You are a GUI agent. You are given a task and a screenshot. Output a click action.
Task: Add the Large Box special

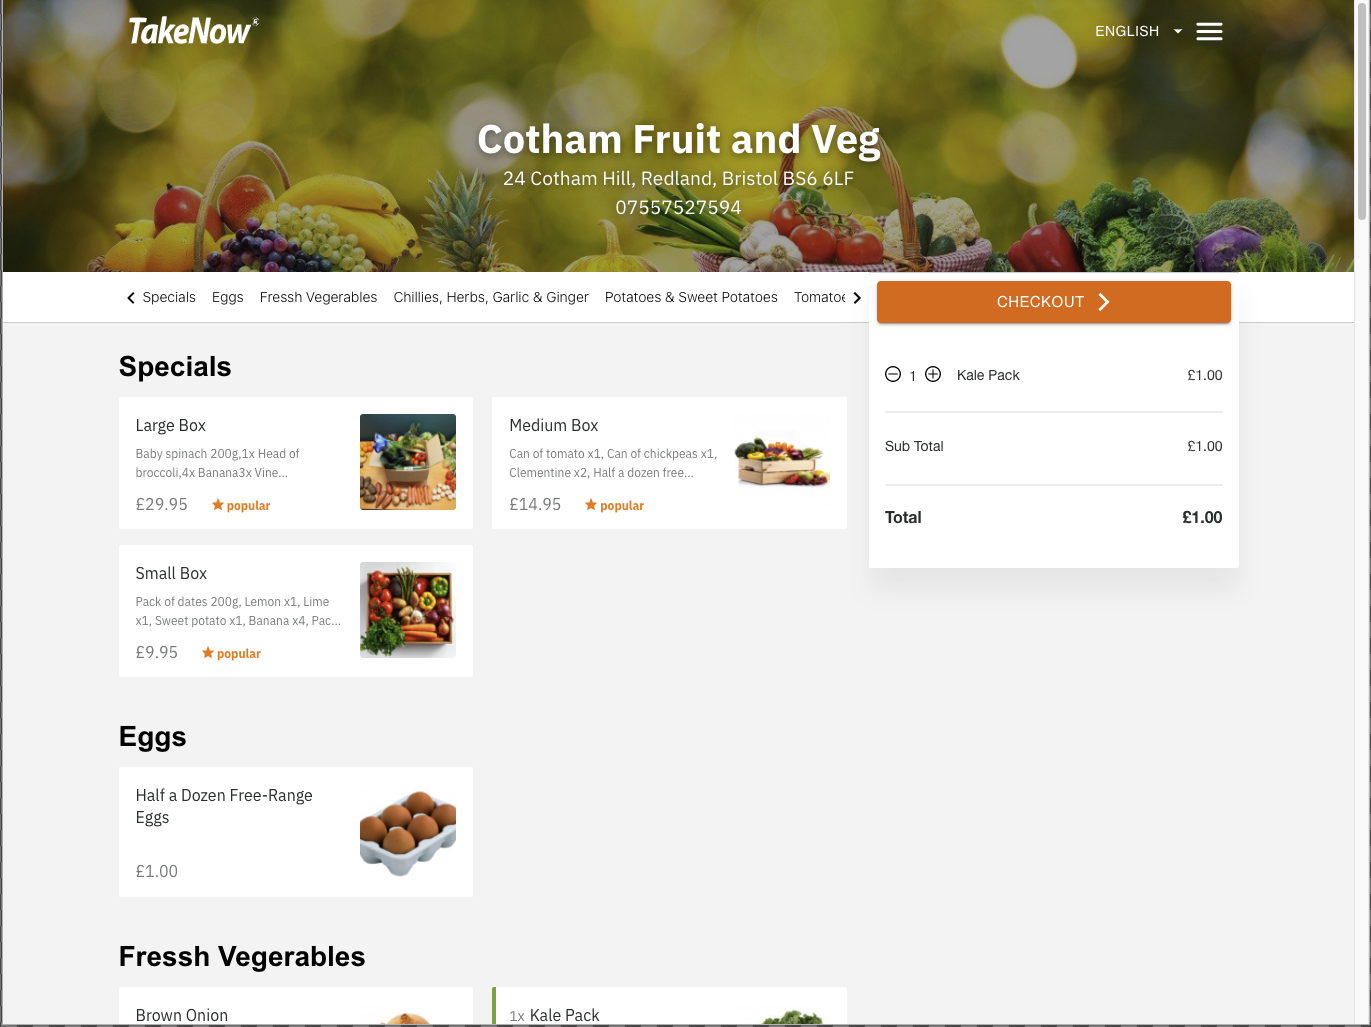pyautogui.click(x=296, y=463)
